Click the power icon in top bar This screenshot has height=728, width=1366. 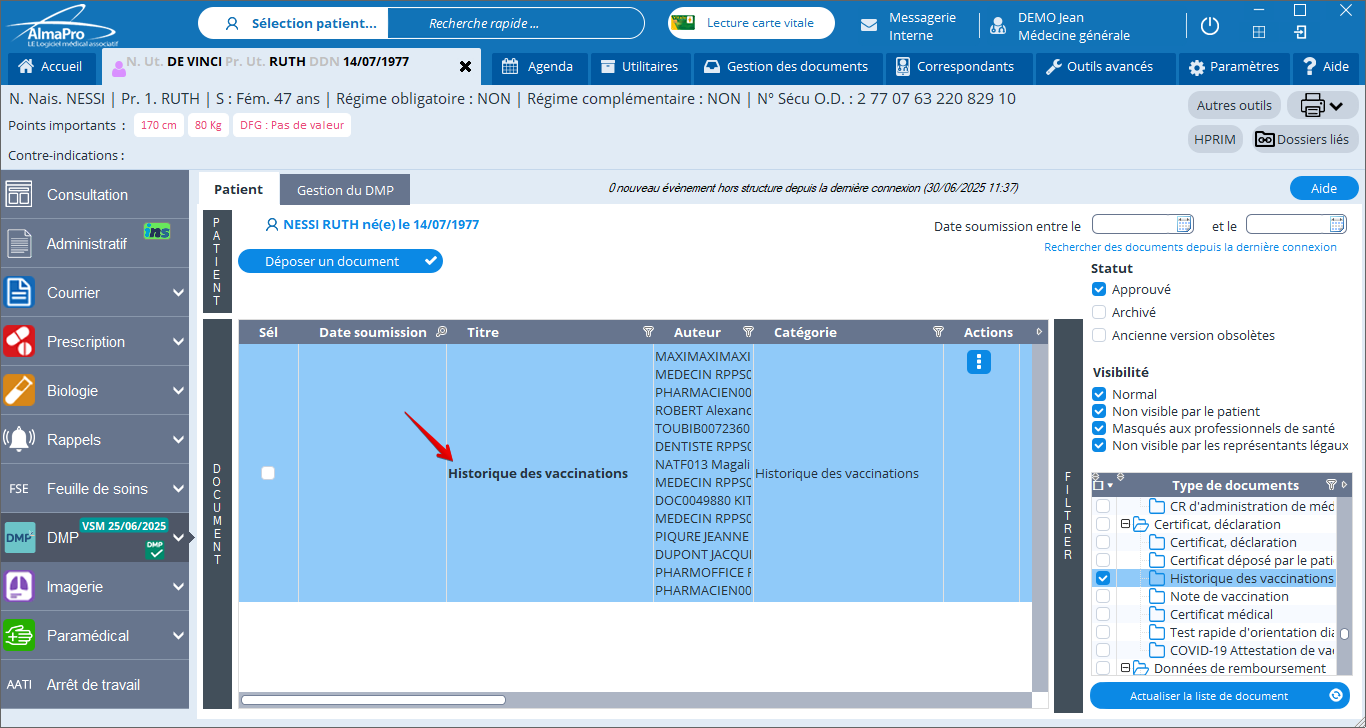[x=1209, y=27]
